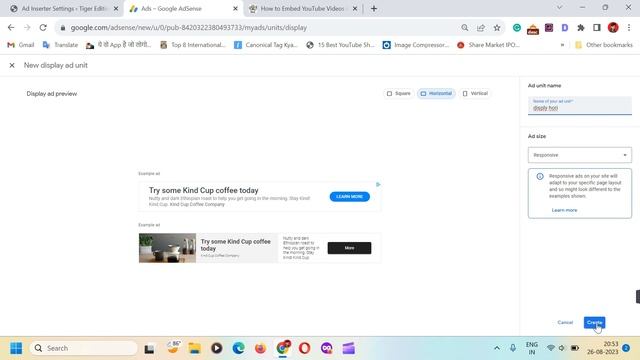Close the New display ad unit dialog
The height and width of the screenshot is (360, 640).
pos(12,65)
